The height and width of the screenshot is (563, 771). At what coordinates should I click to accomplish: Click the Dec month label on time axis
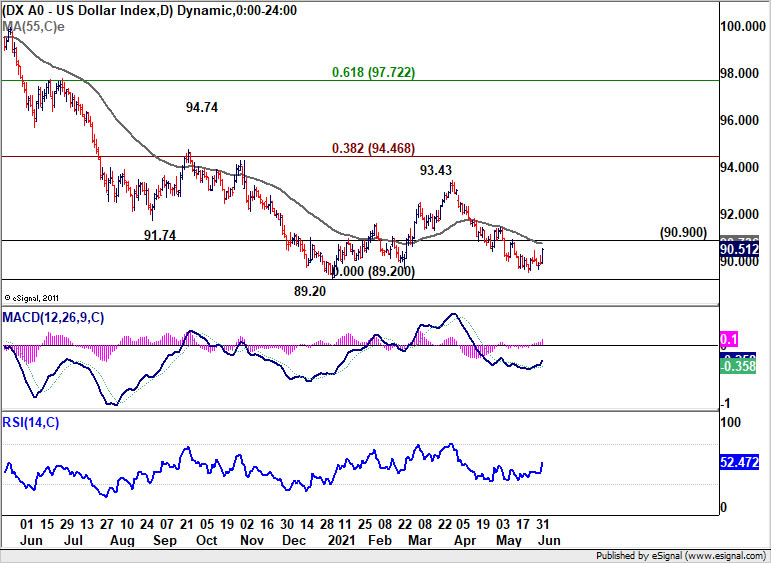point(295,540)
